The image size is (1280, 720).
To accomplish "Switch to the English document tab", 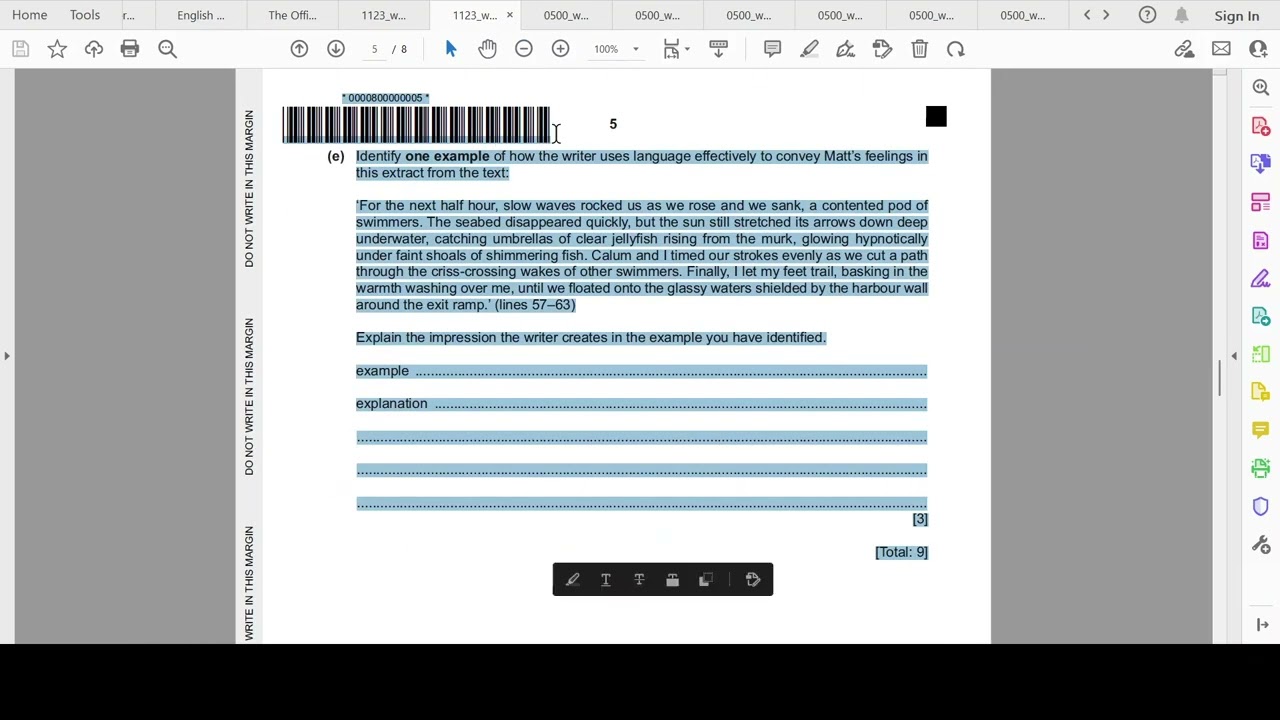I will click(x=201, y=15).
